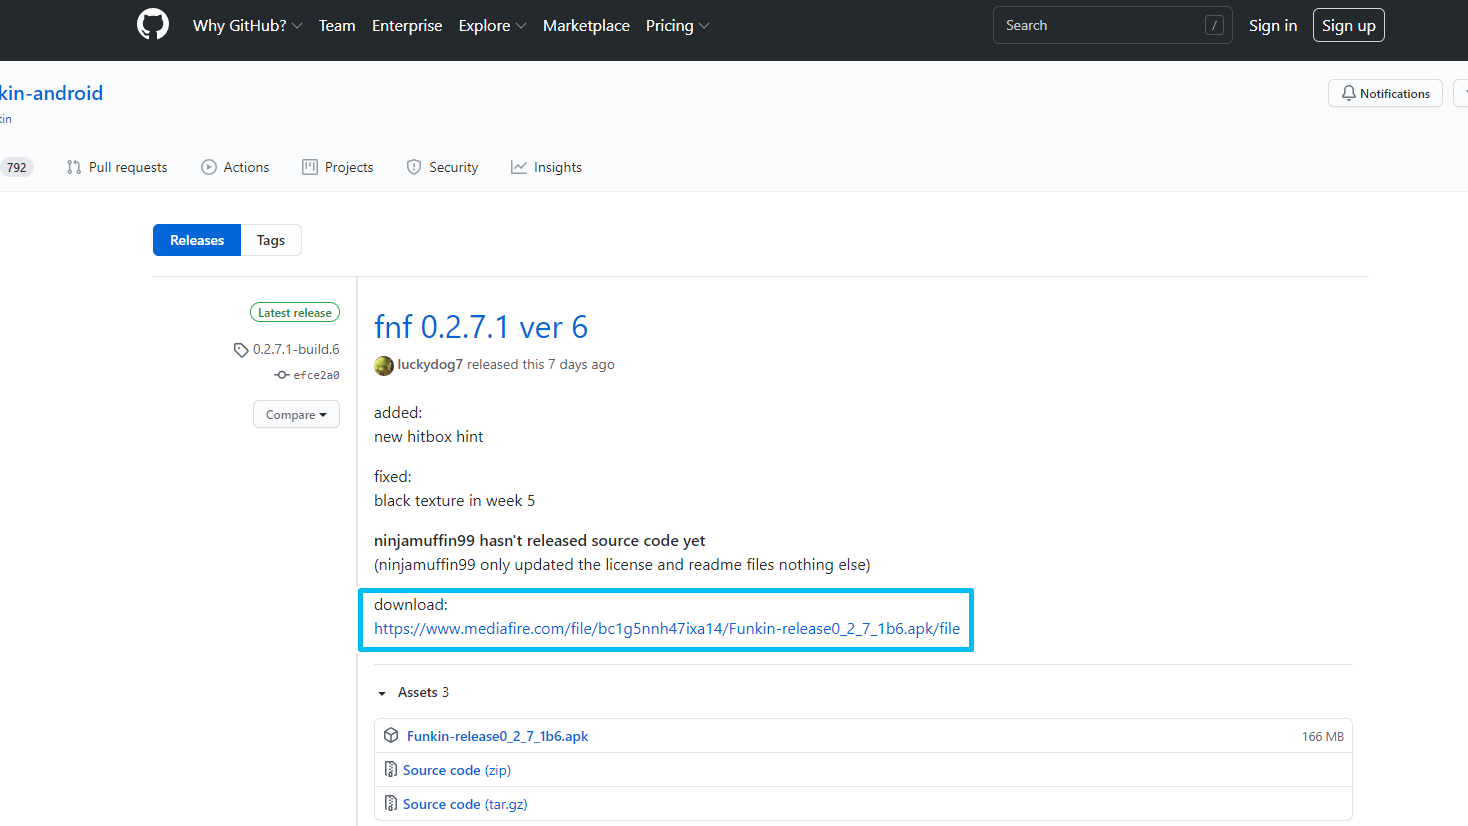Click the slash shortcut key icon in search
The image size is (1468, 826).
pos(1214,26)
